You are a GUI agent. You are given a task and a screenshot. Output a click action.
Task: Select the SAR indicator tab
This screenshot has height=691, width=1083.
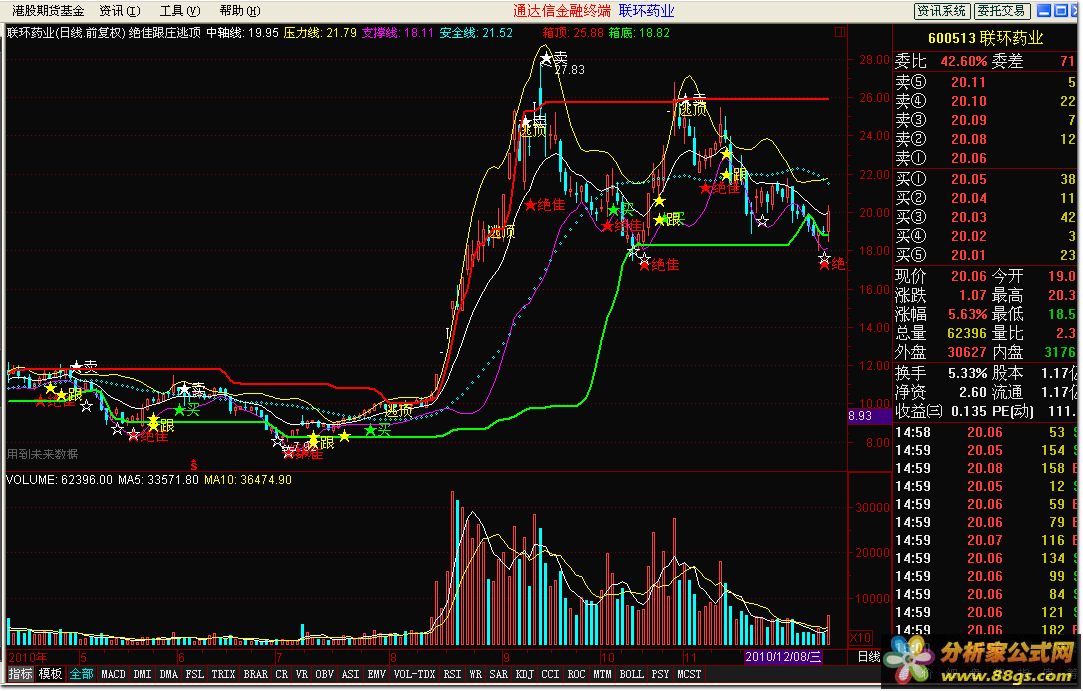pyautogui.click(x=499, y=674)
